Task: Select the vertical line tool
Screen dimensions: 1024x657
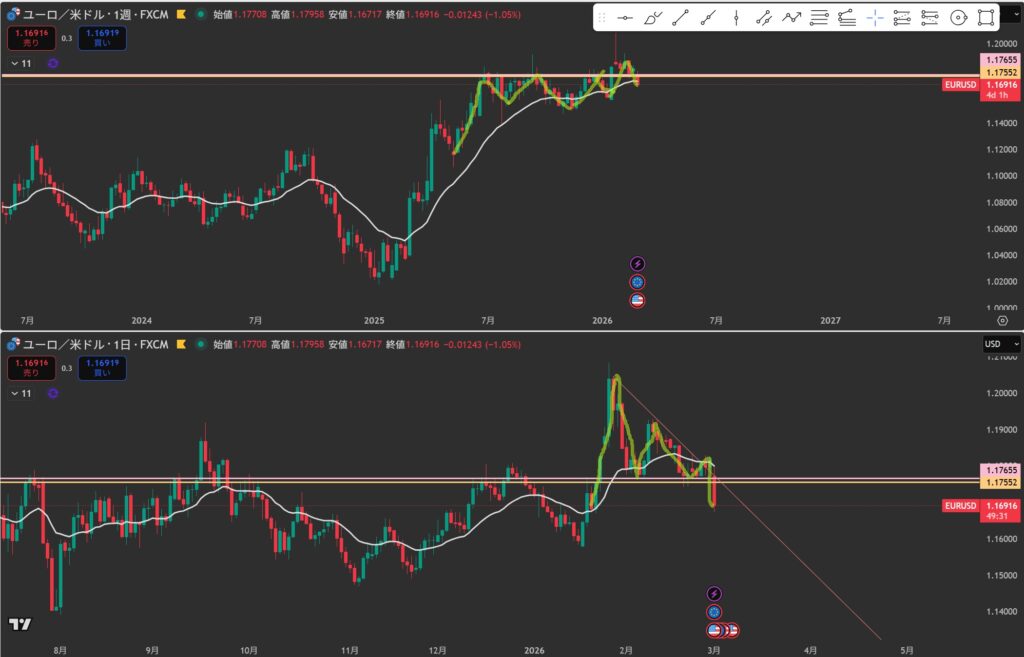Action: [x=736, y=17]
